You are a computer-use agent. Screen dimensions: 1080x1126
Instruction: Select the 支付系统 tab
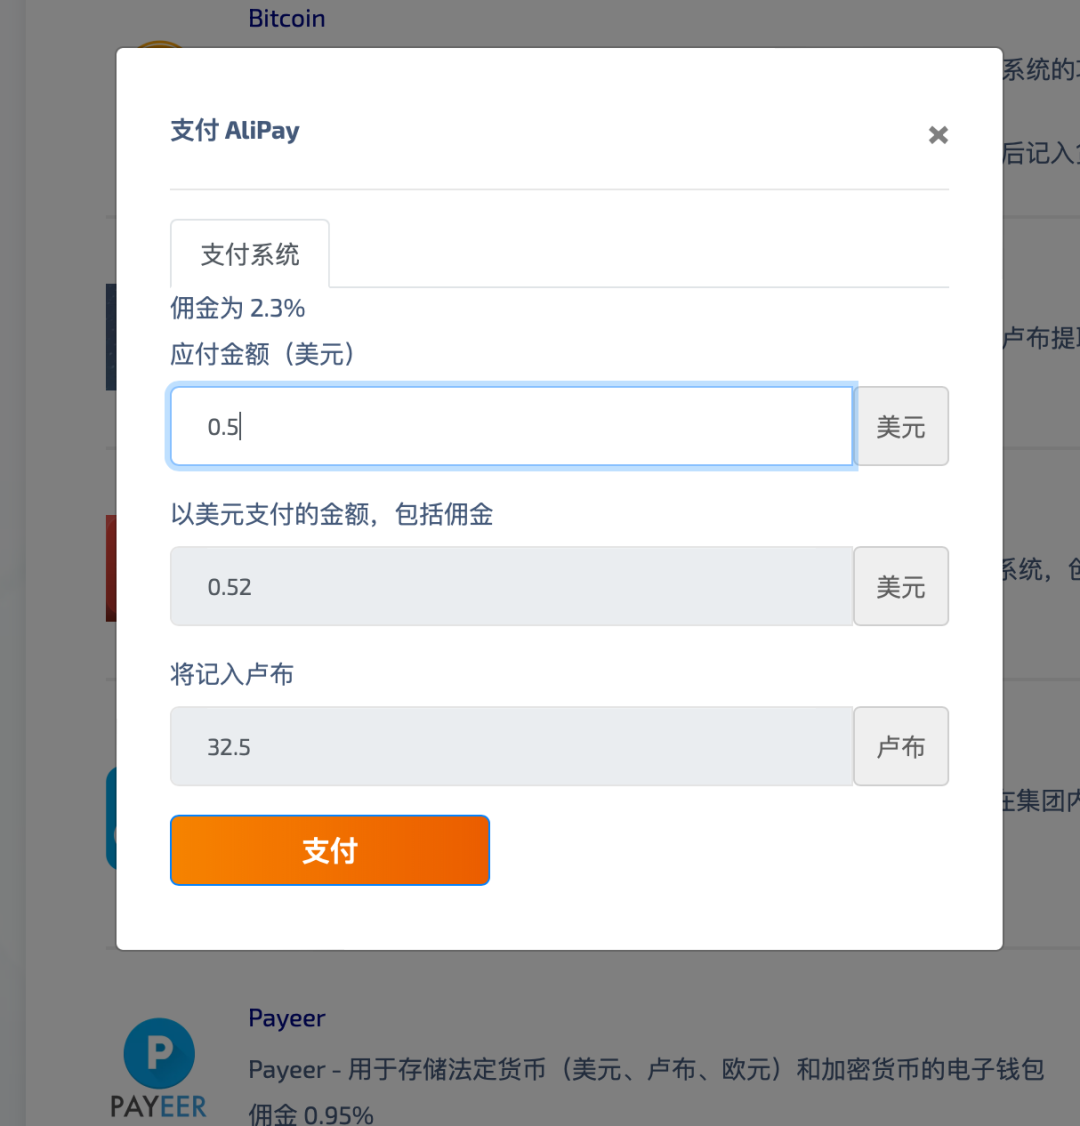[250, 255]
